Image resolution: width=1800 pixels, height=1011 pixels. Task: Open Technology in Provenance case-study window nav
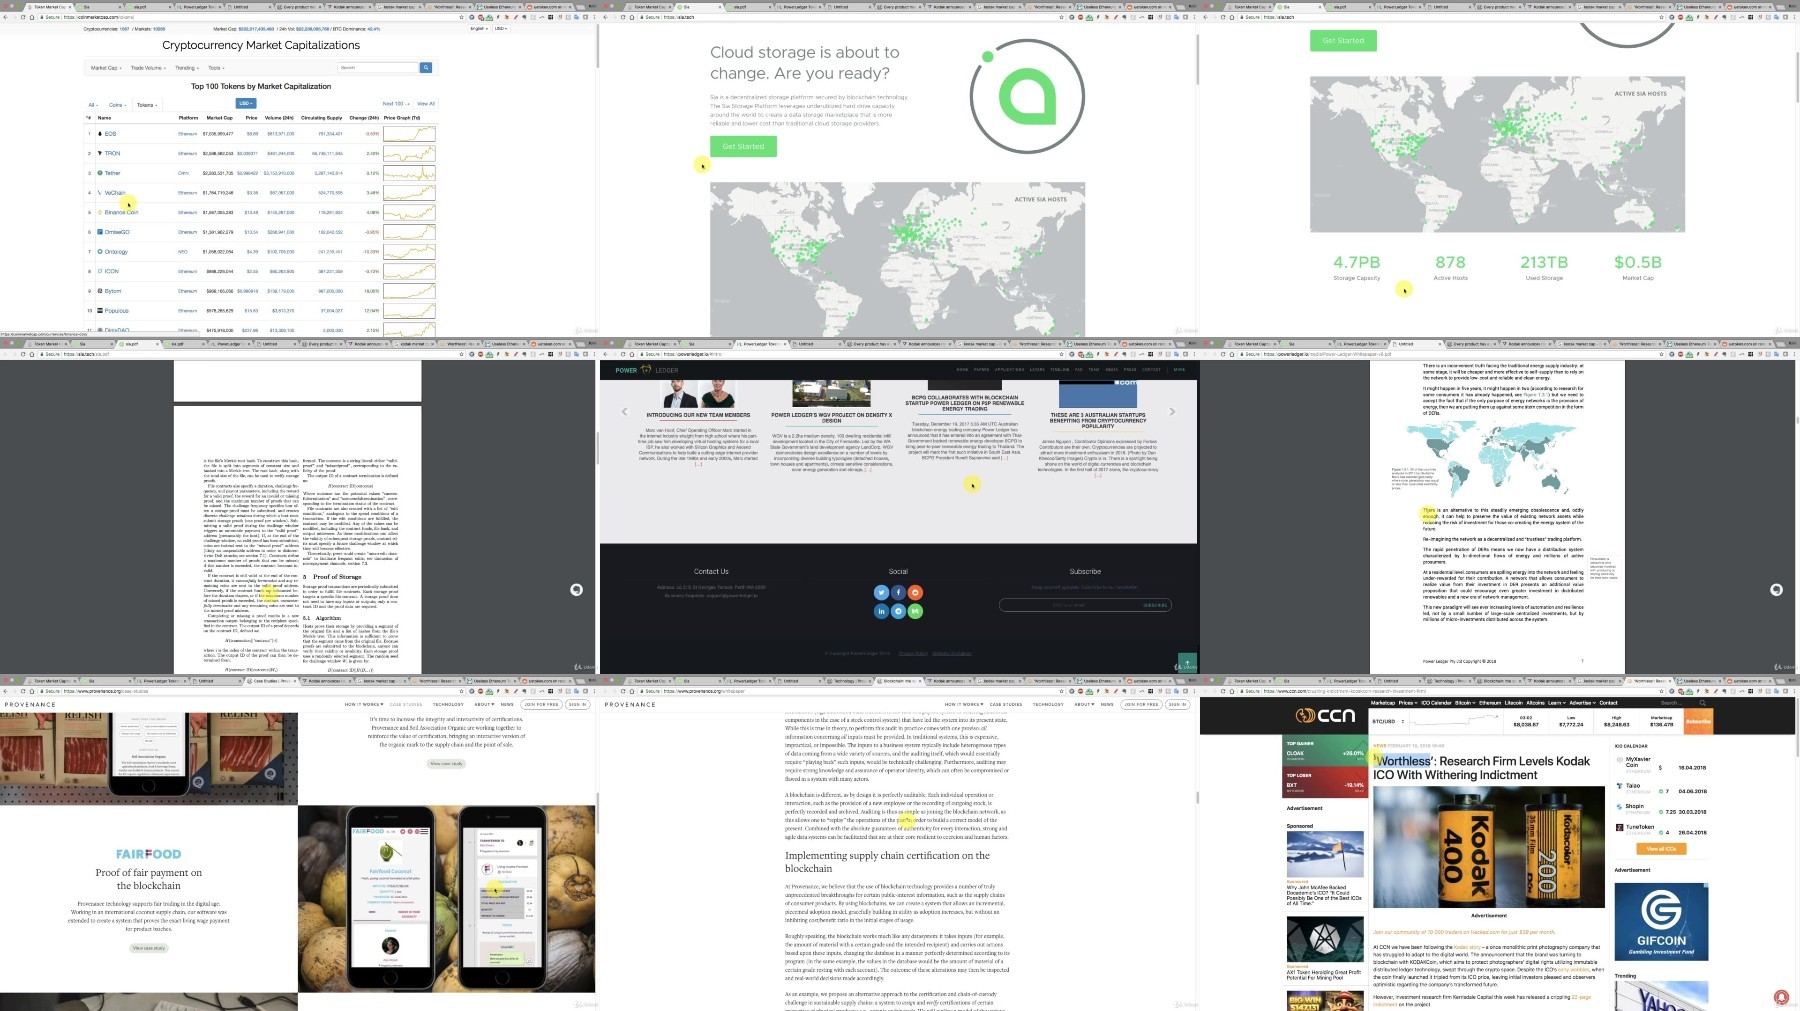coord(448,705)
